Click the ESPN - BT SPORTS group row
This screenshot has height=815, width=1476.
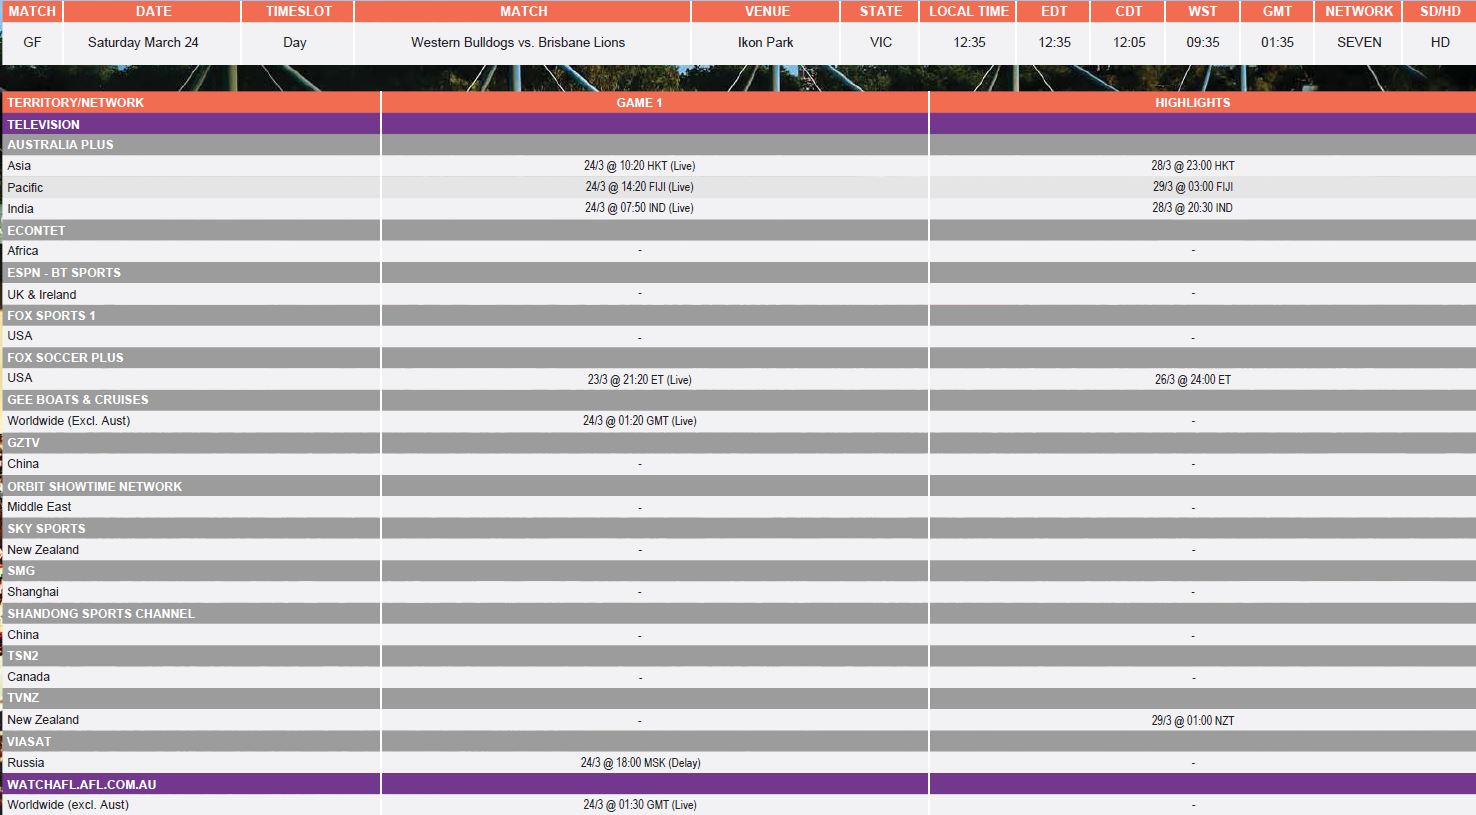[738, 272]
